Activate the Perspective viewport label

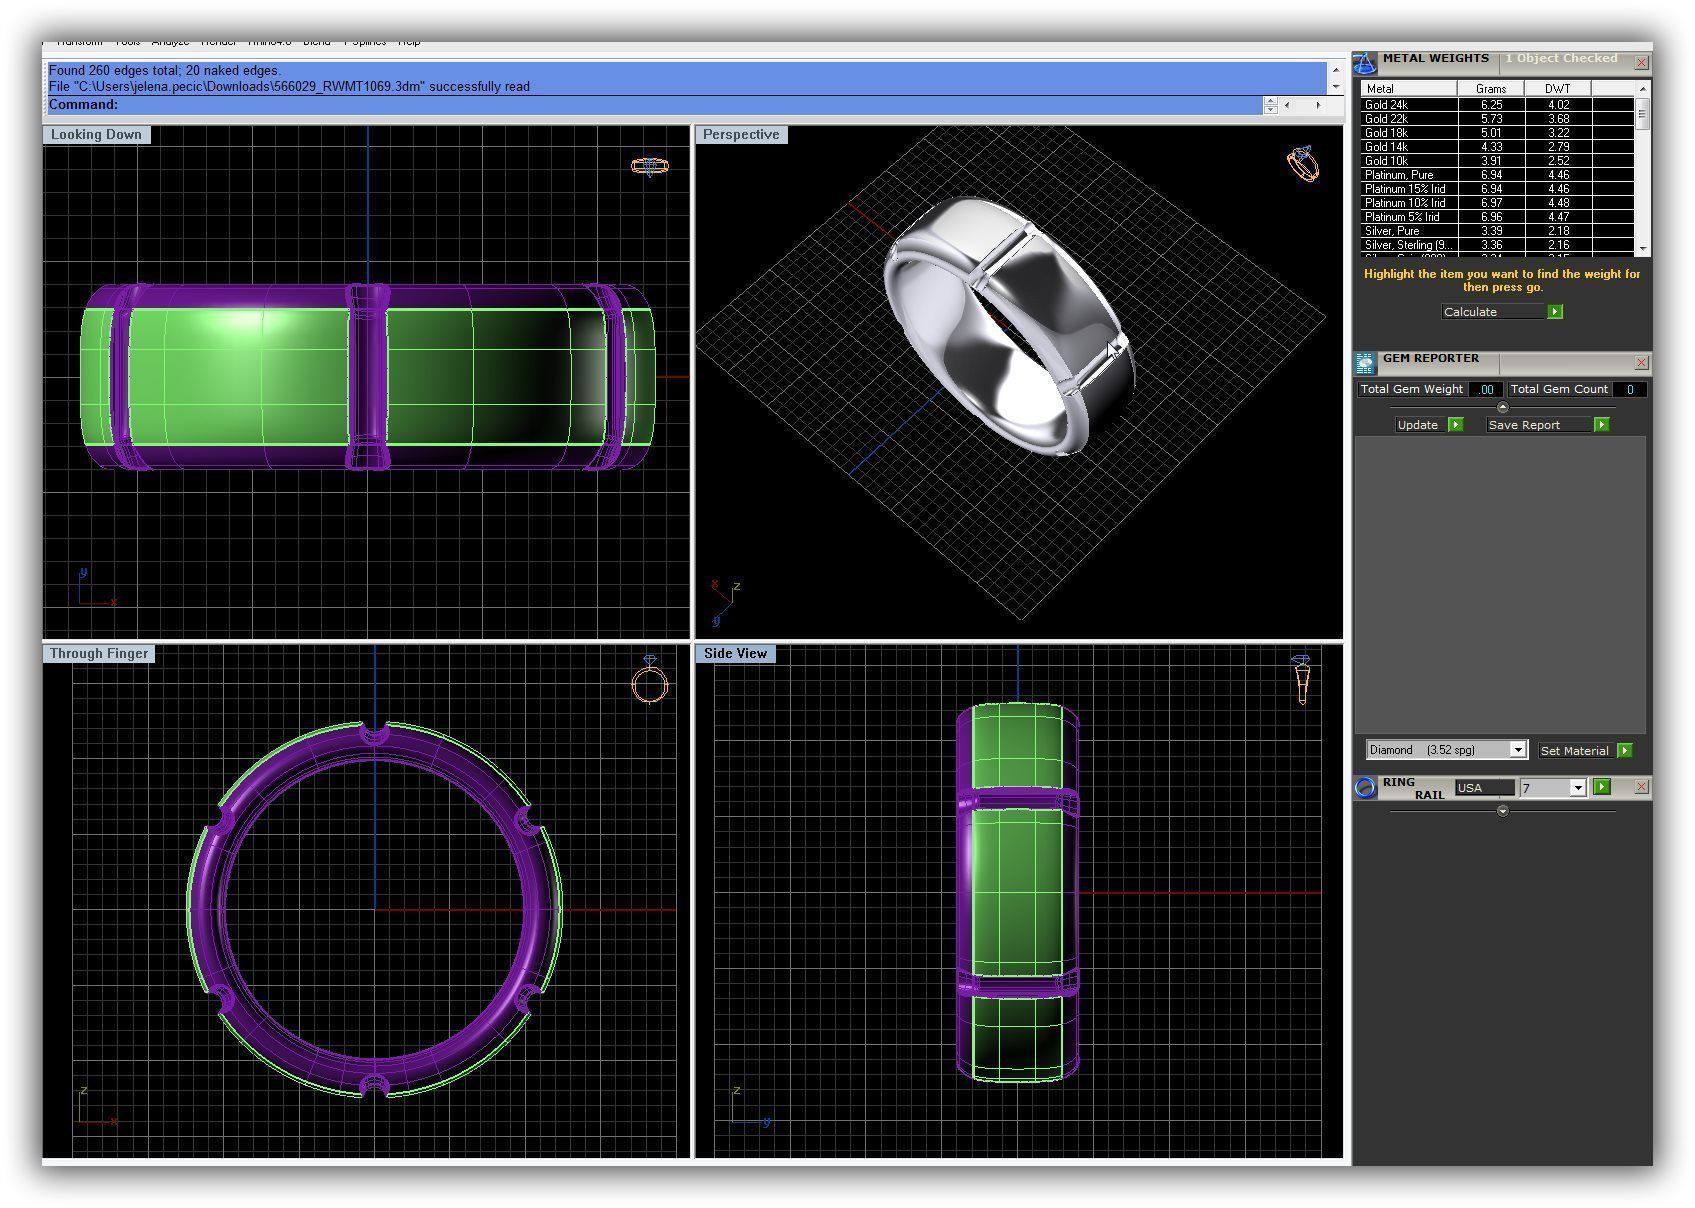(x=741, y=135)
